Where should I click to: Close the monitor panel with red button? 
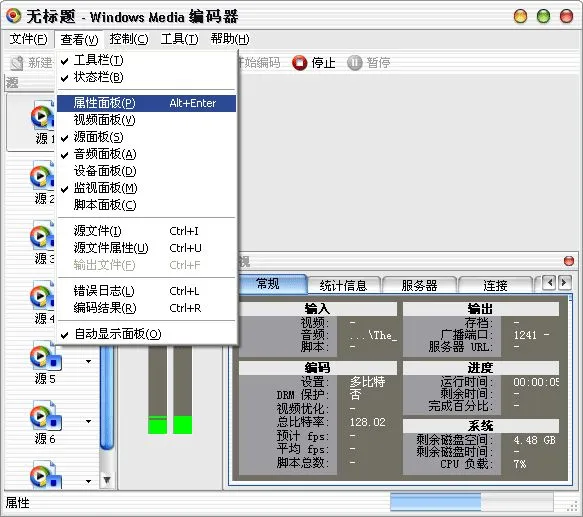[568, 261]
